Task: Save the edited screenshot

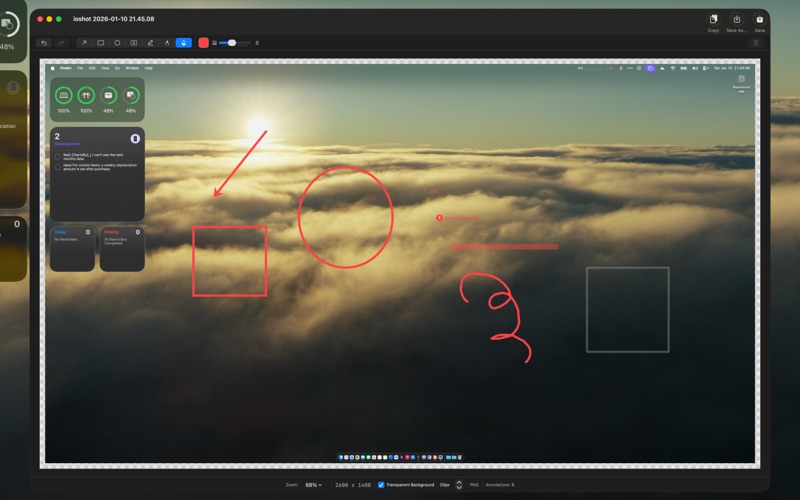Action: 760,22
